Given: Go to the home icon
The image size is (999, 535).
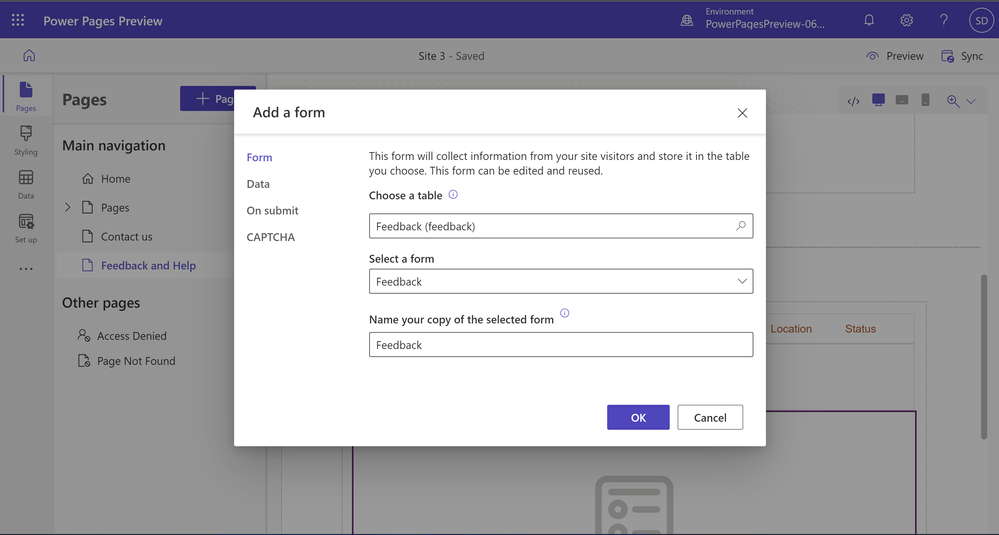Looking at the screenshot, I should pyautogui.click(x=29, y=55).
